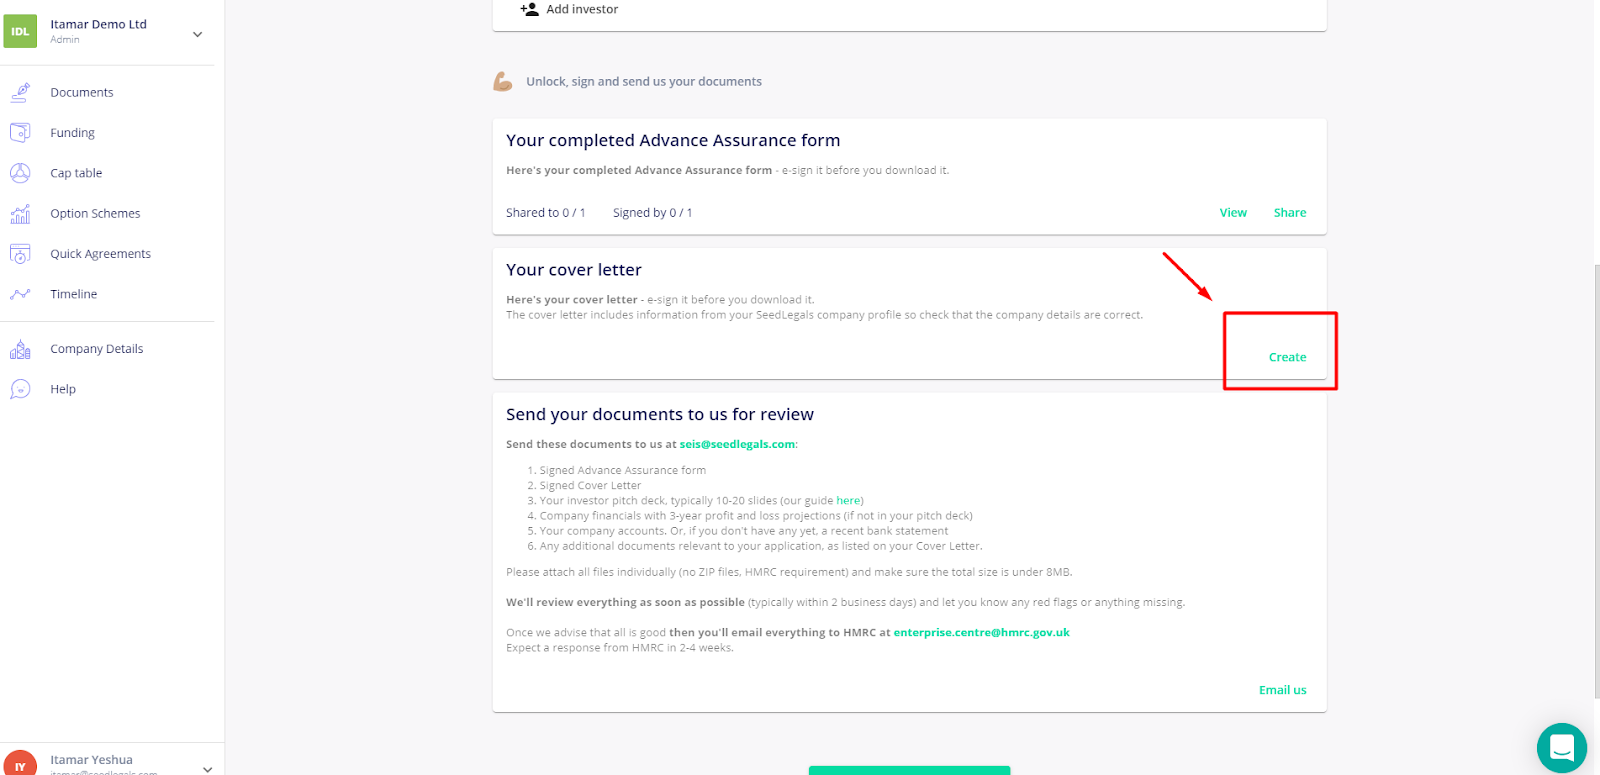Create the cover letter
Image resolution: width=1600 pixels, height=775 pixels.
pyautogui.click(x=1287, y=357)
